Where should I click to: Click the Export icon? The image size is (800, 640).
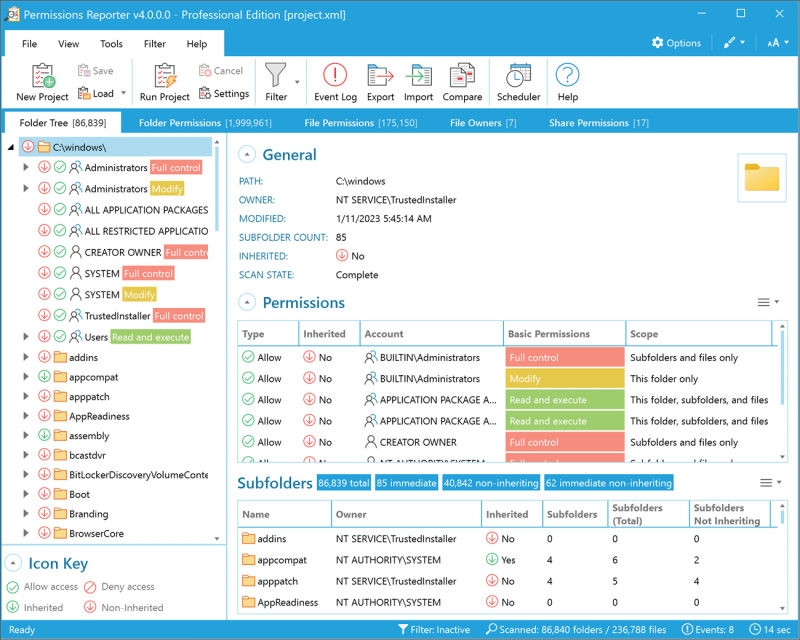coord(380,76)
